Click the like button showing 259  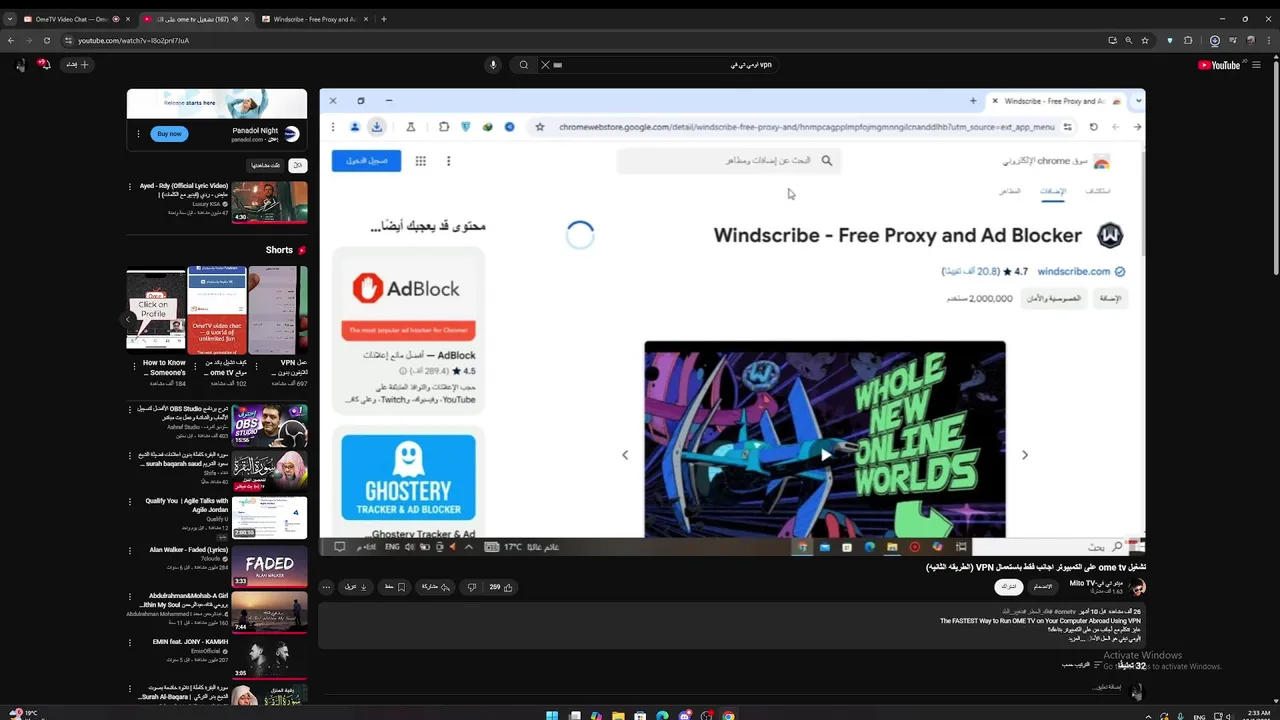[x=501, y=587]
